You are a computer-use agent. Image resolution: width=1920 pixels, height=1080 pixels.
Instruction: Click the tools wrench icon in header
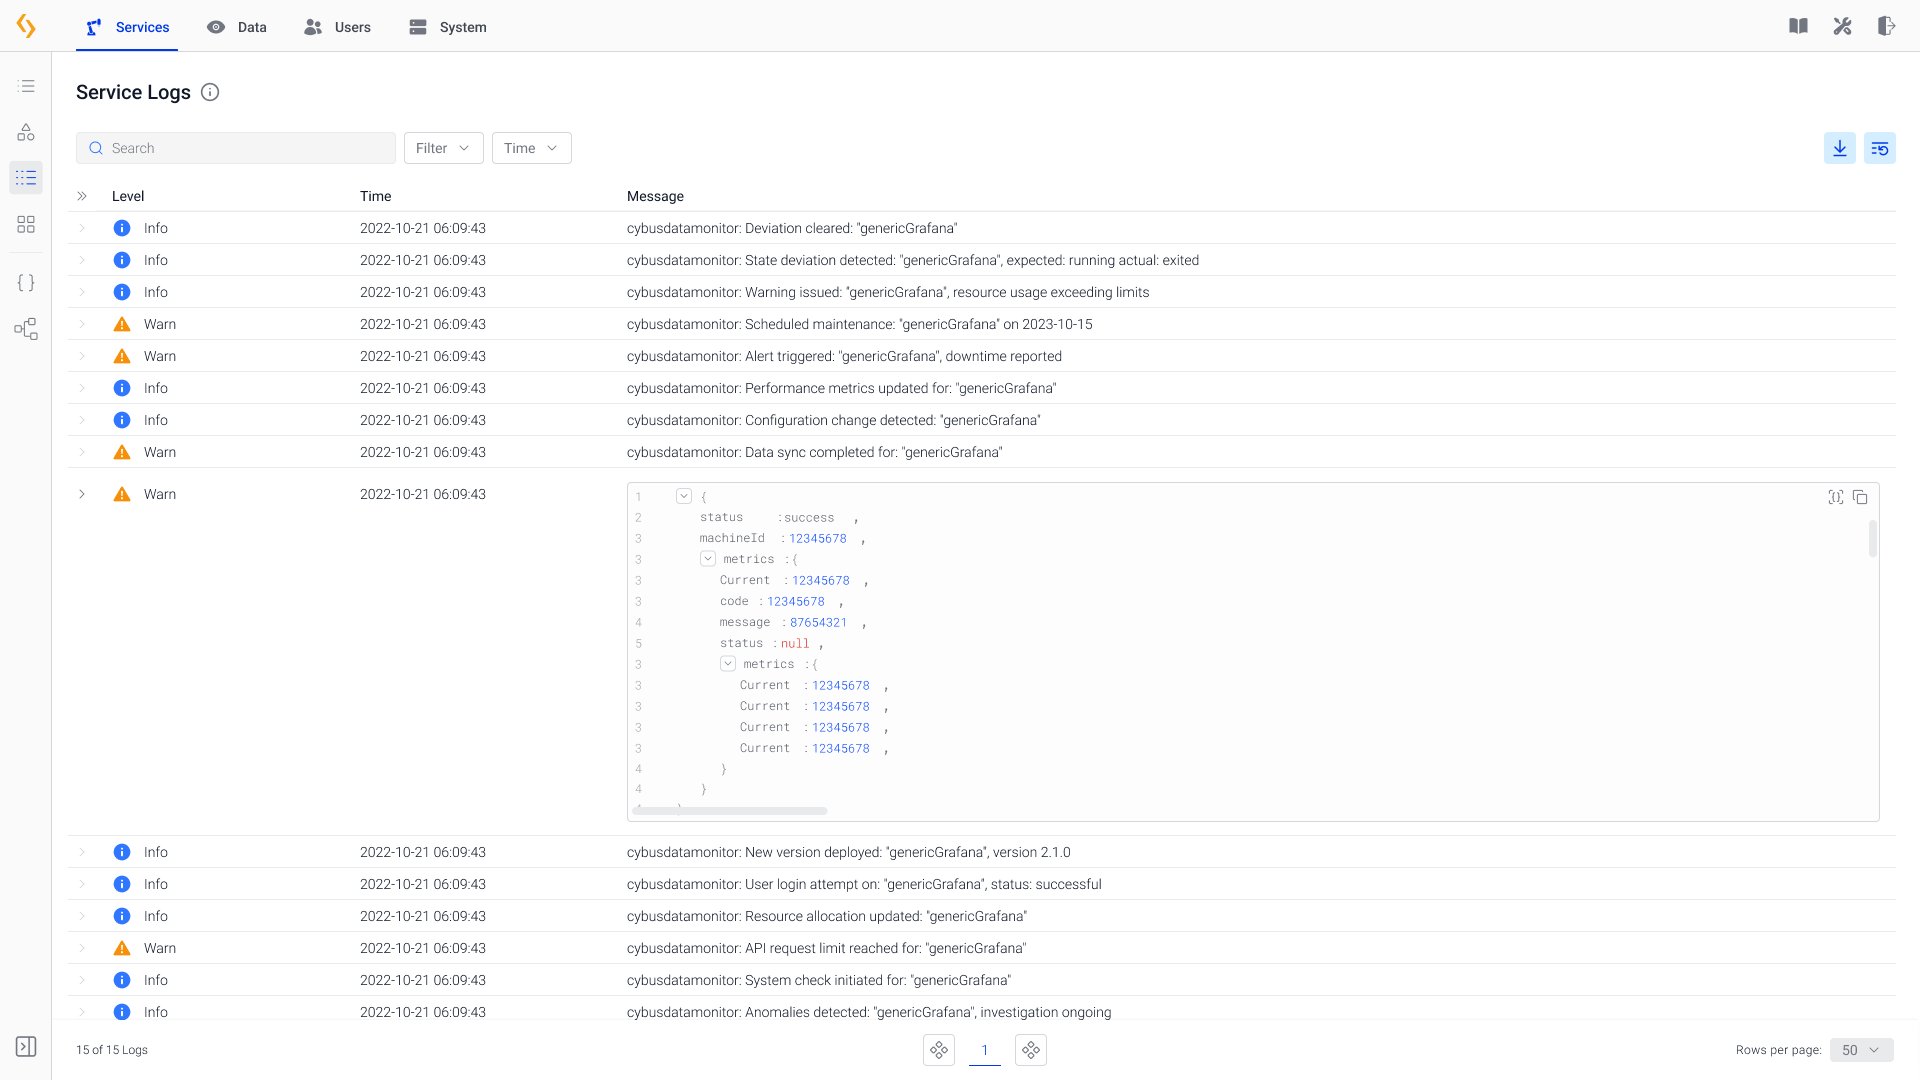click(x=1842, y=26)
